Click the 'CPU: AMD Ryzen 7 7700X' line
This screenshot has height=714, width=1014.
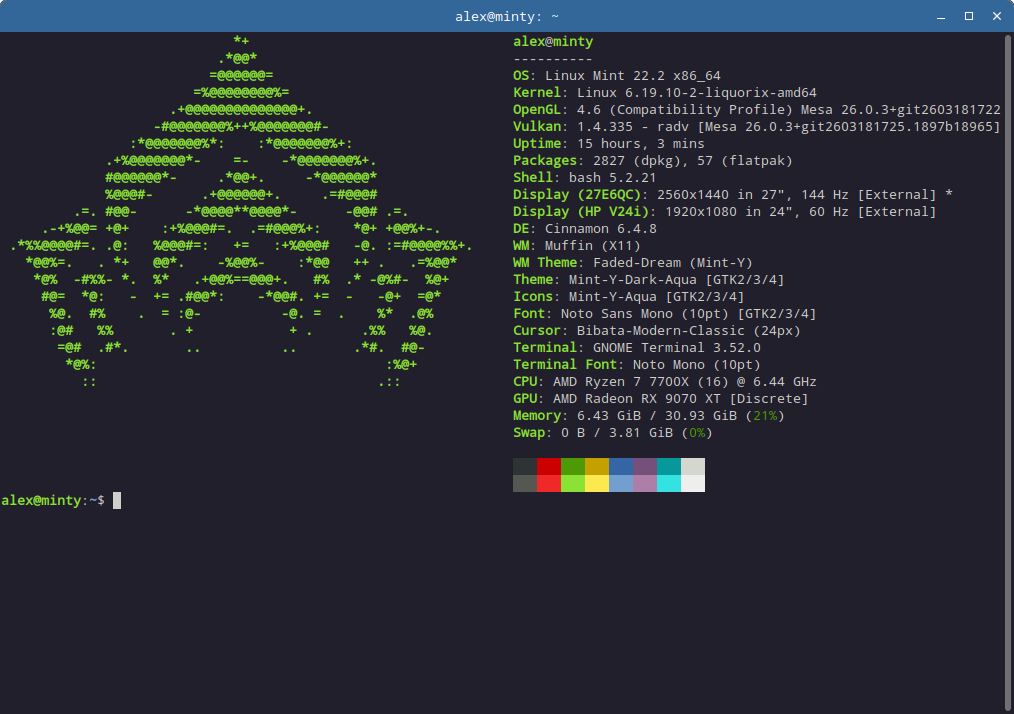pos(665,382)
